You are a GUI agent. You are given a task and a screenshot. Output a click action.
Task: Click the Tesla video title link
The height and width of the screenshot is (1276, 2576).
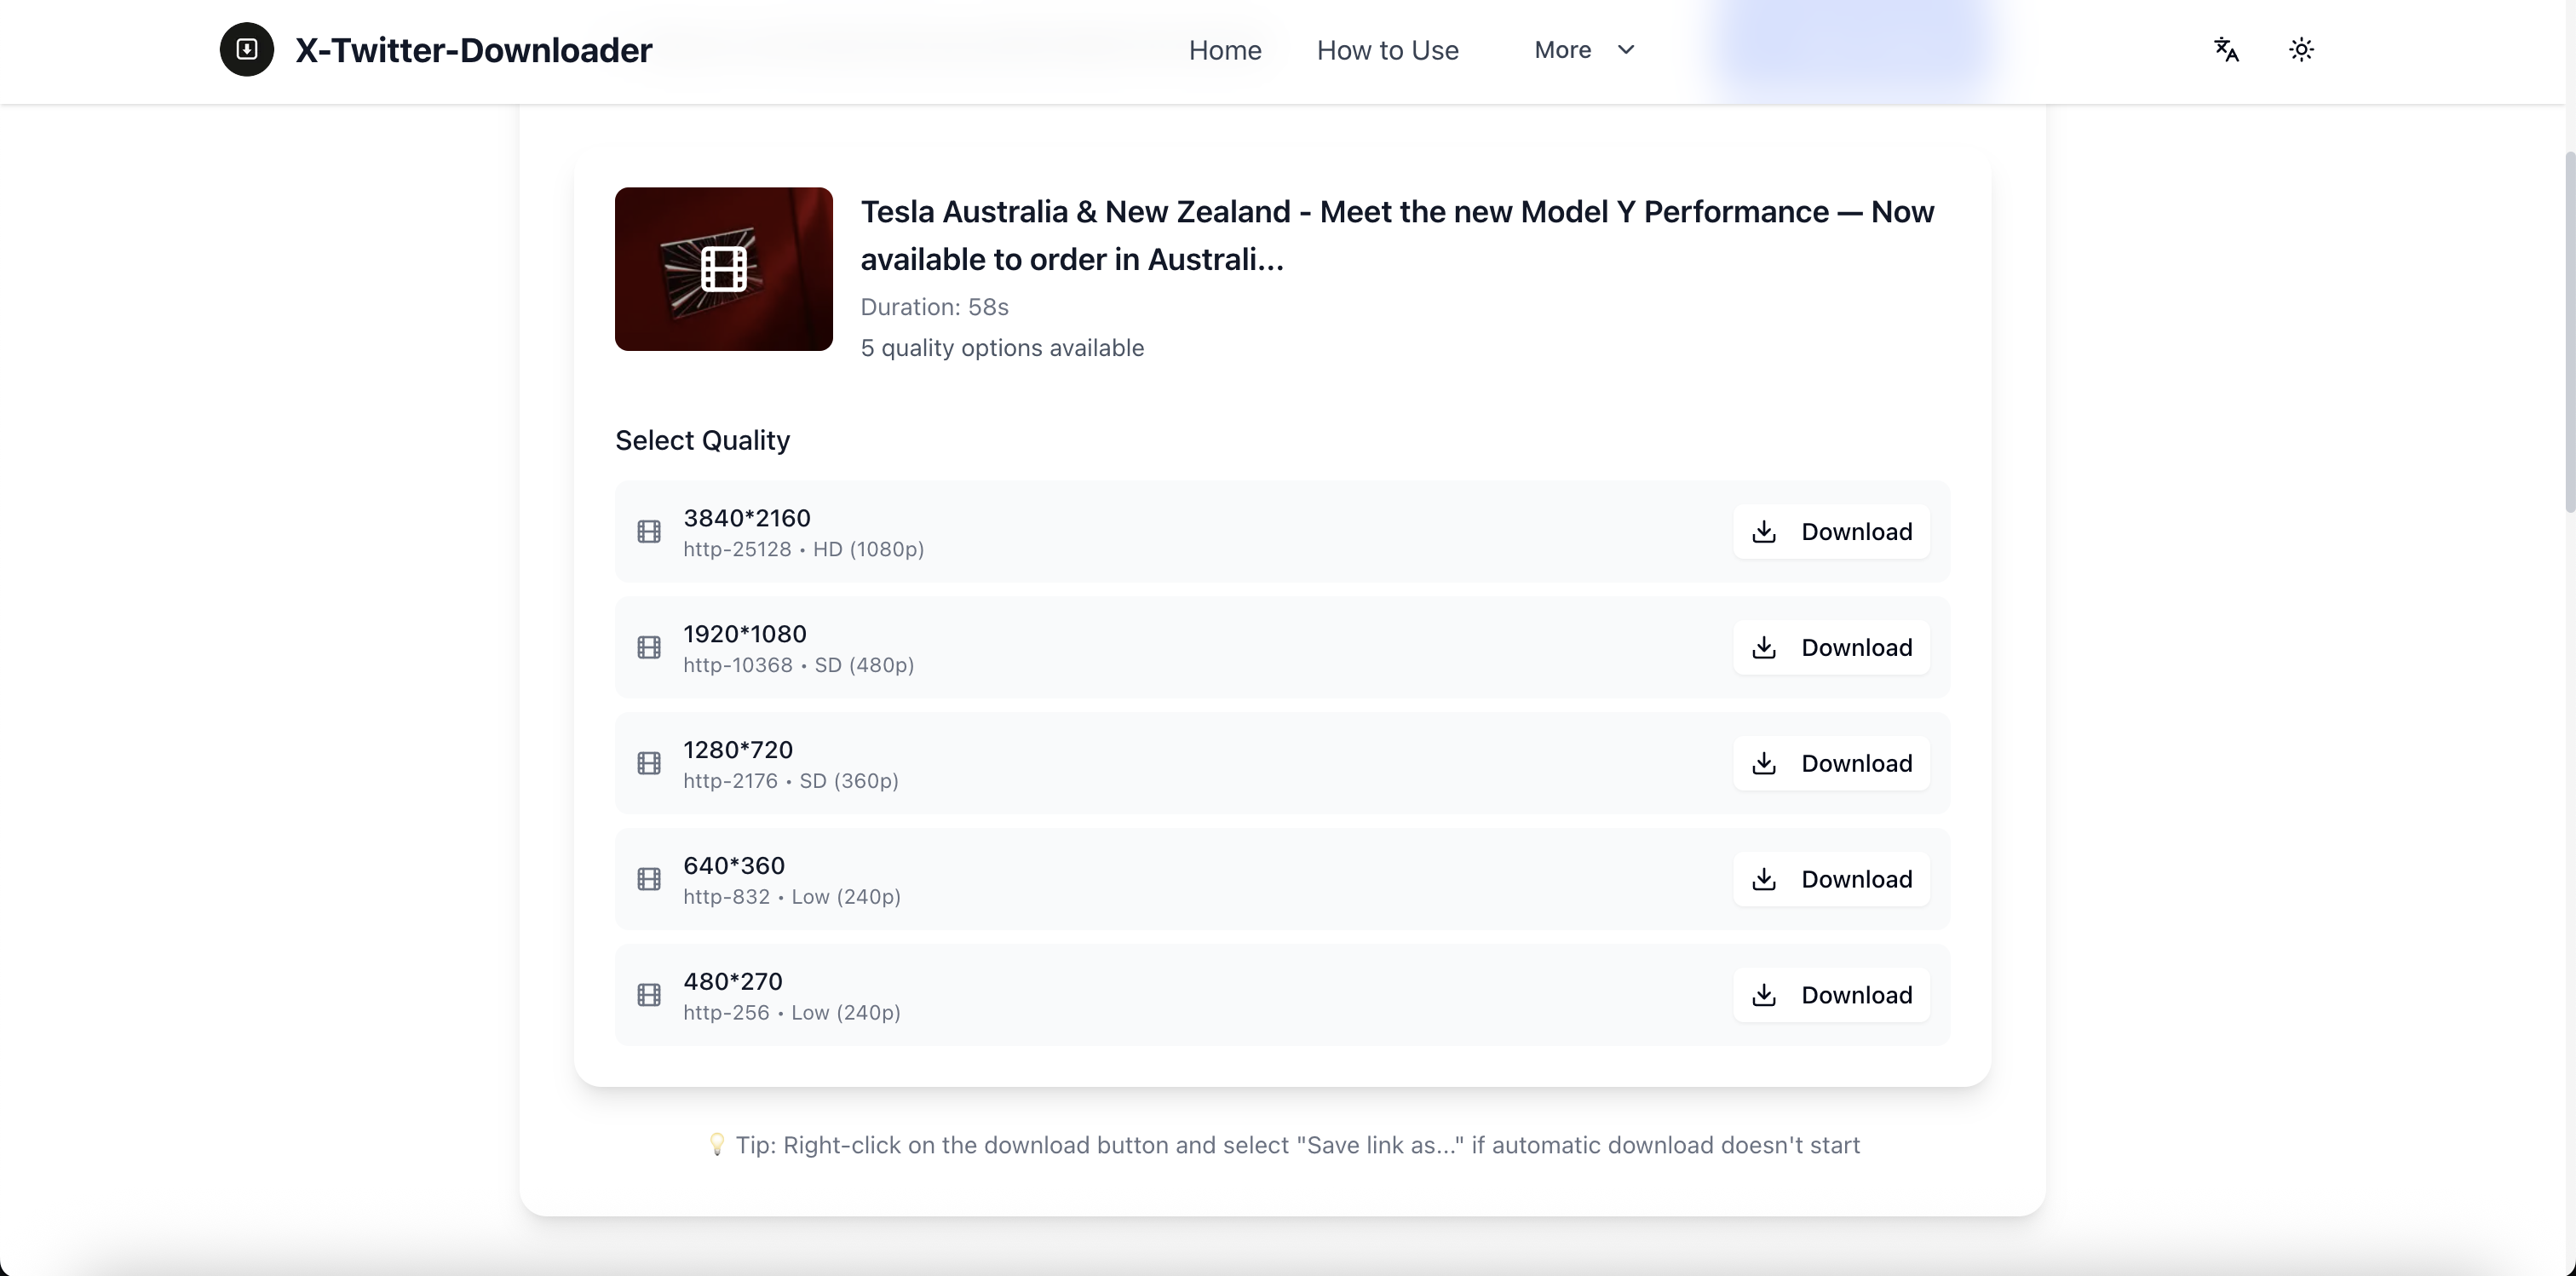tap(1396, 235)
